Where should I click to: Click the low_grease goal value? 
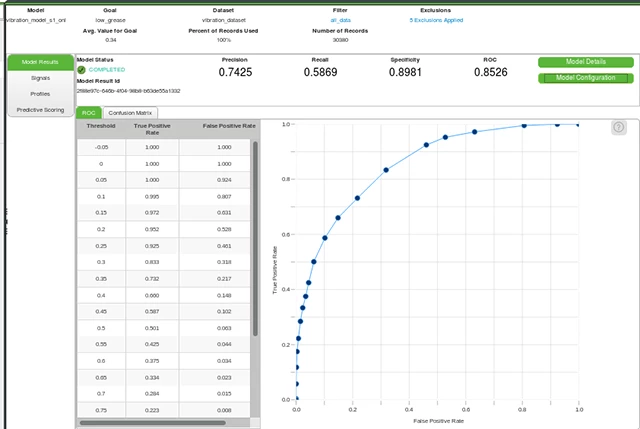point(110,20)
